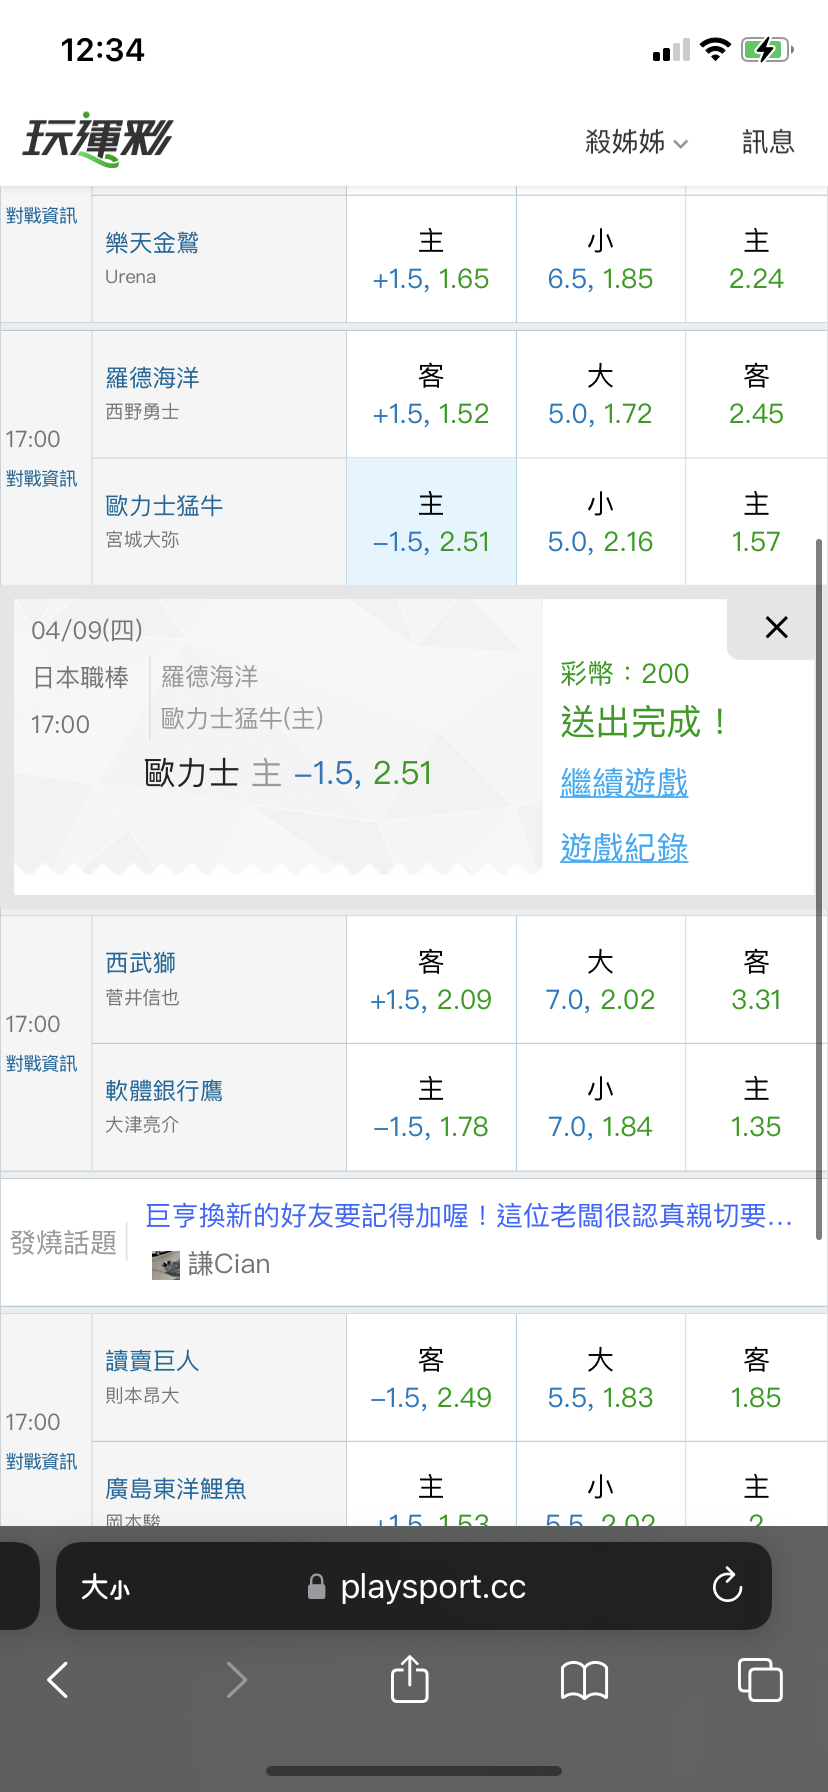This screenshot has width=828, height=1792.
Task: Open 西武獅 game 對戰資訊
Action: [x=42, y=1064]
